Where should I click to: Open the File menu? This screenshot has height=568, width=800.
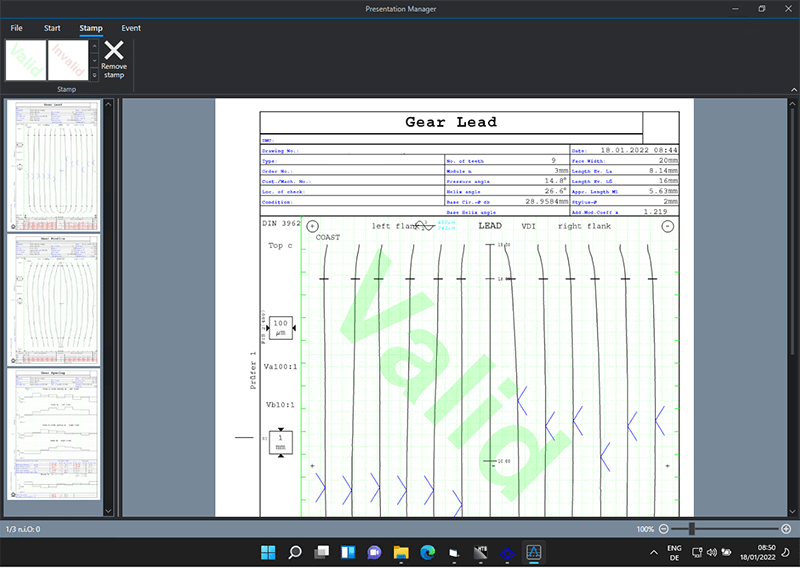point(16,28)
